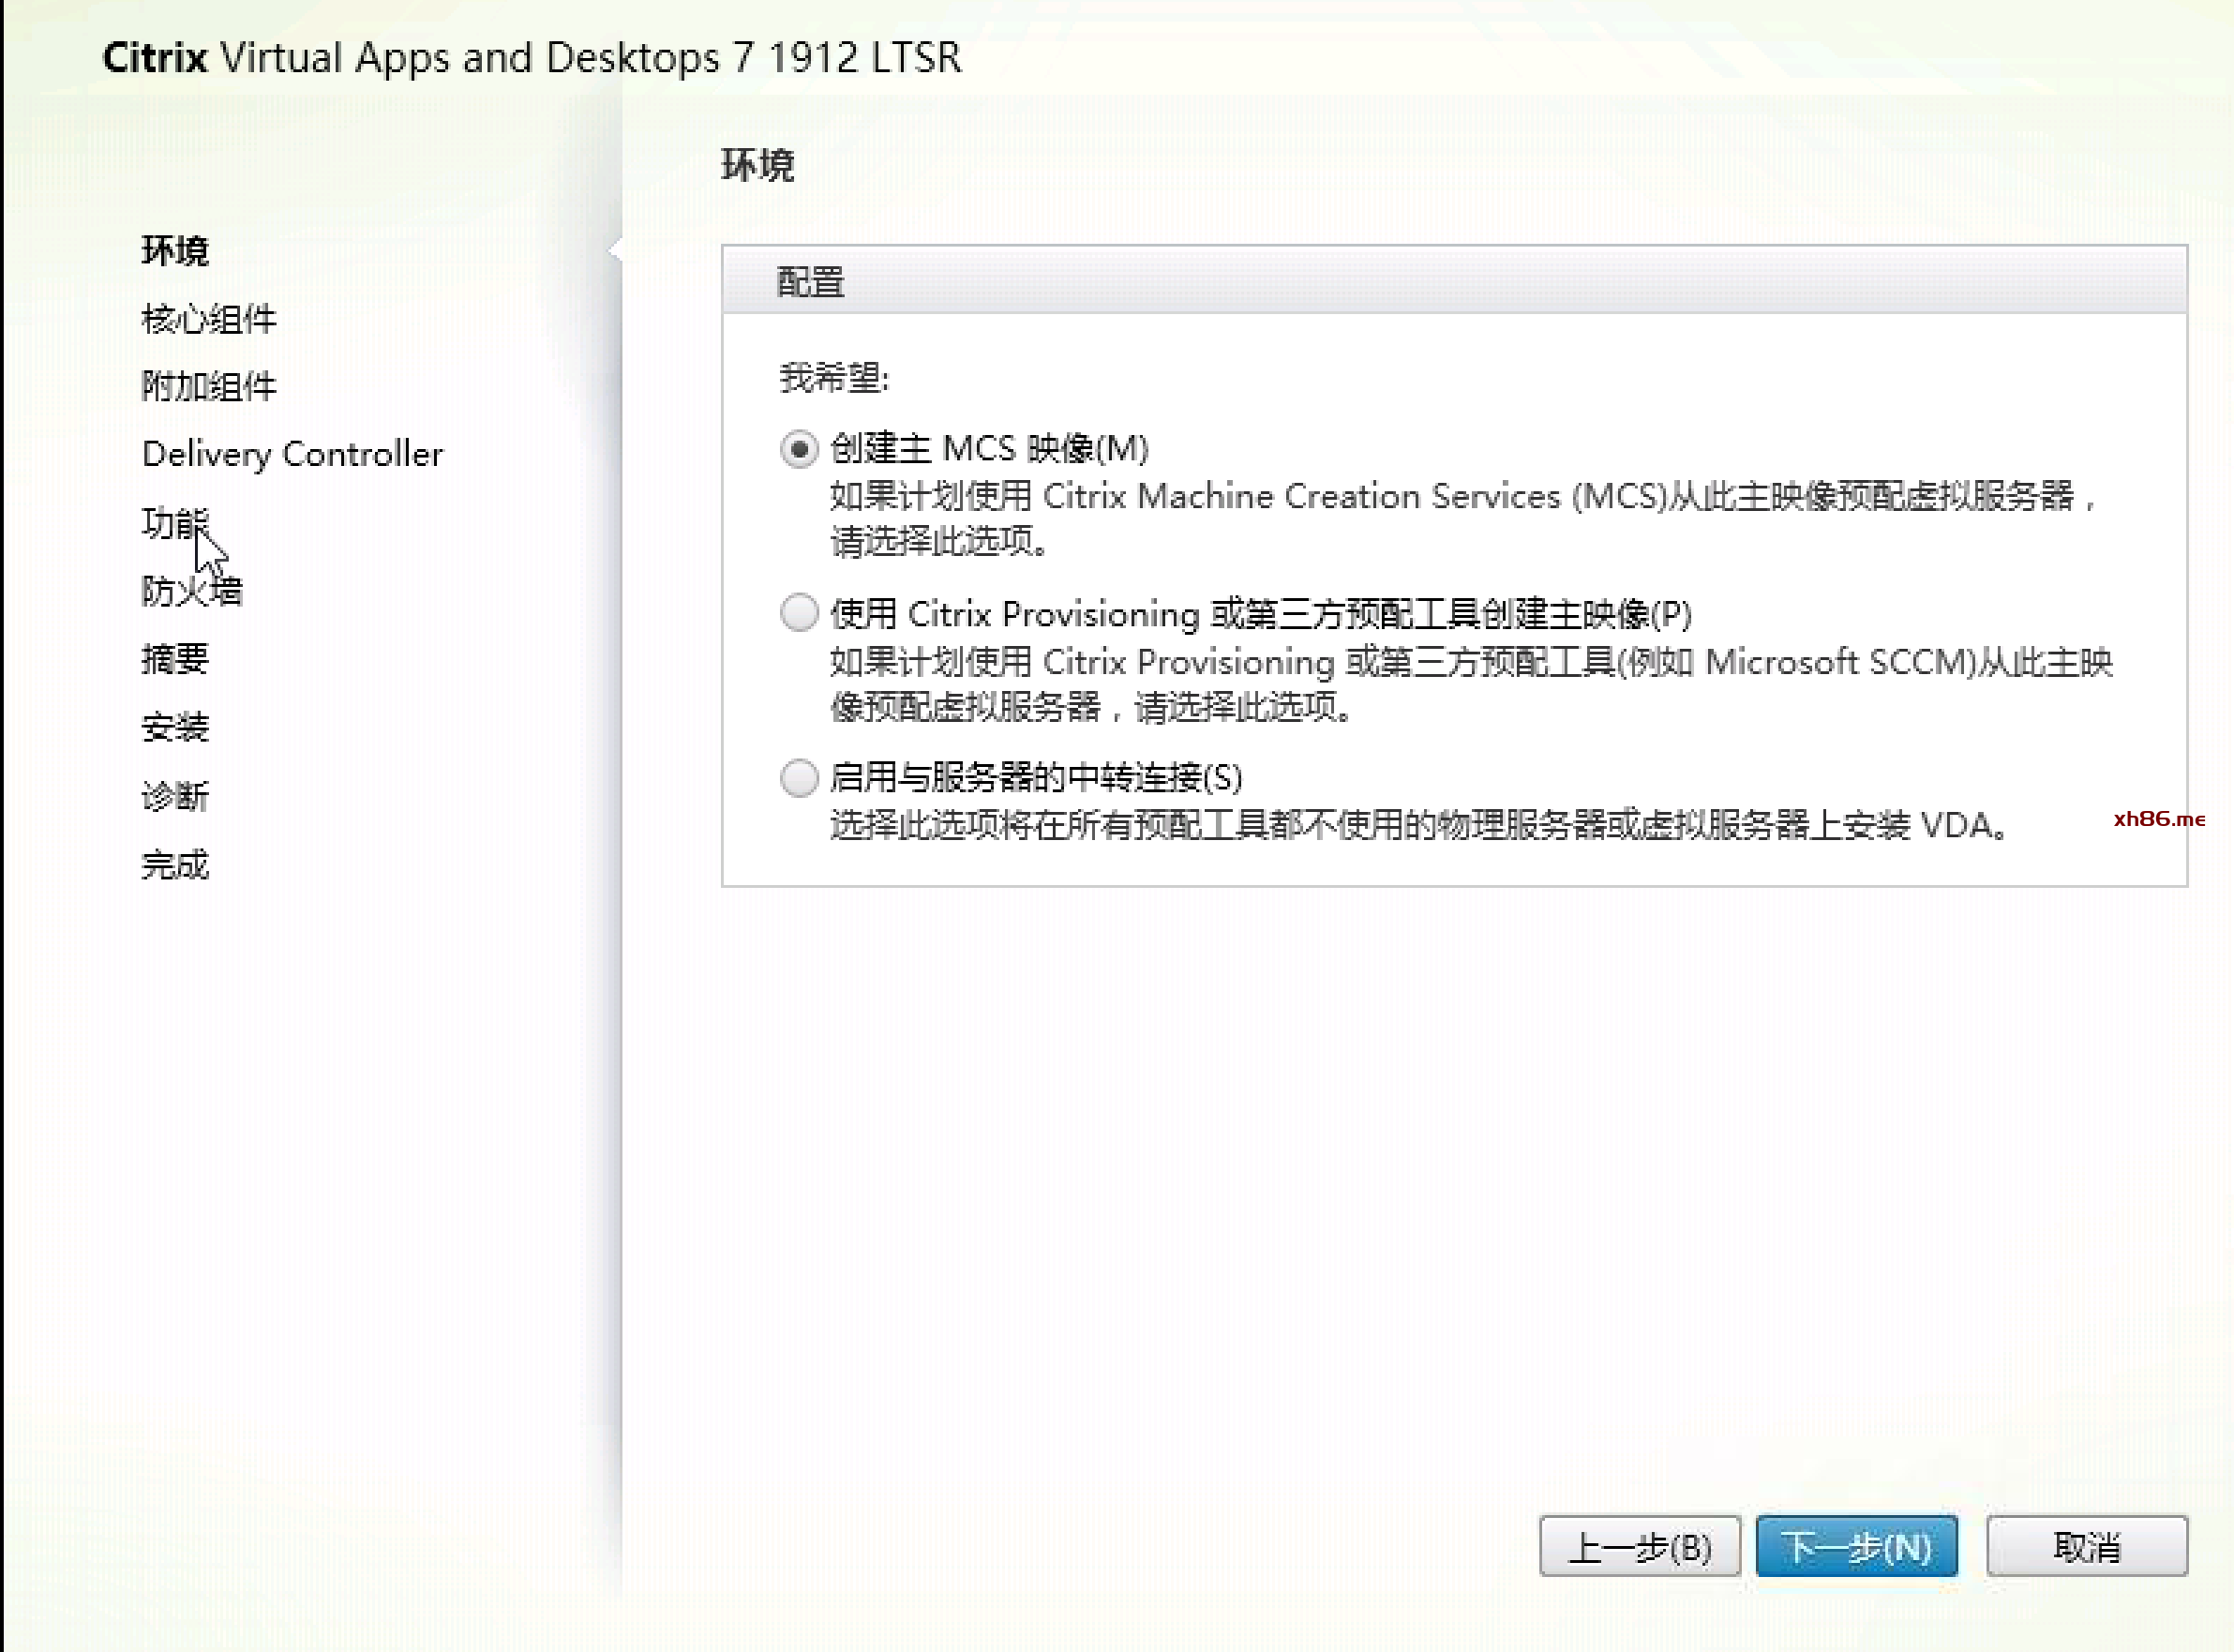Image resolution: width=2234 pixels, height=1652 pixels.
Task: Click the 上一步(B) button
Action: (x=1638, y=1547)
